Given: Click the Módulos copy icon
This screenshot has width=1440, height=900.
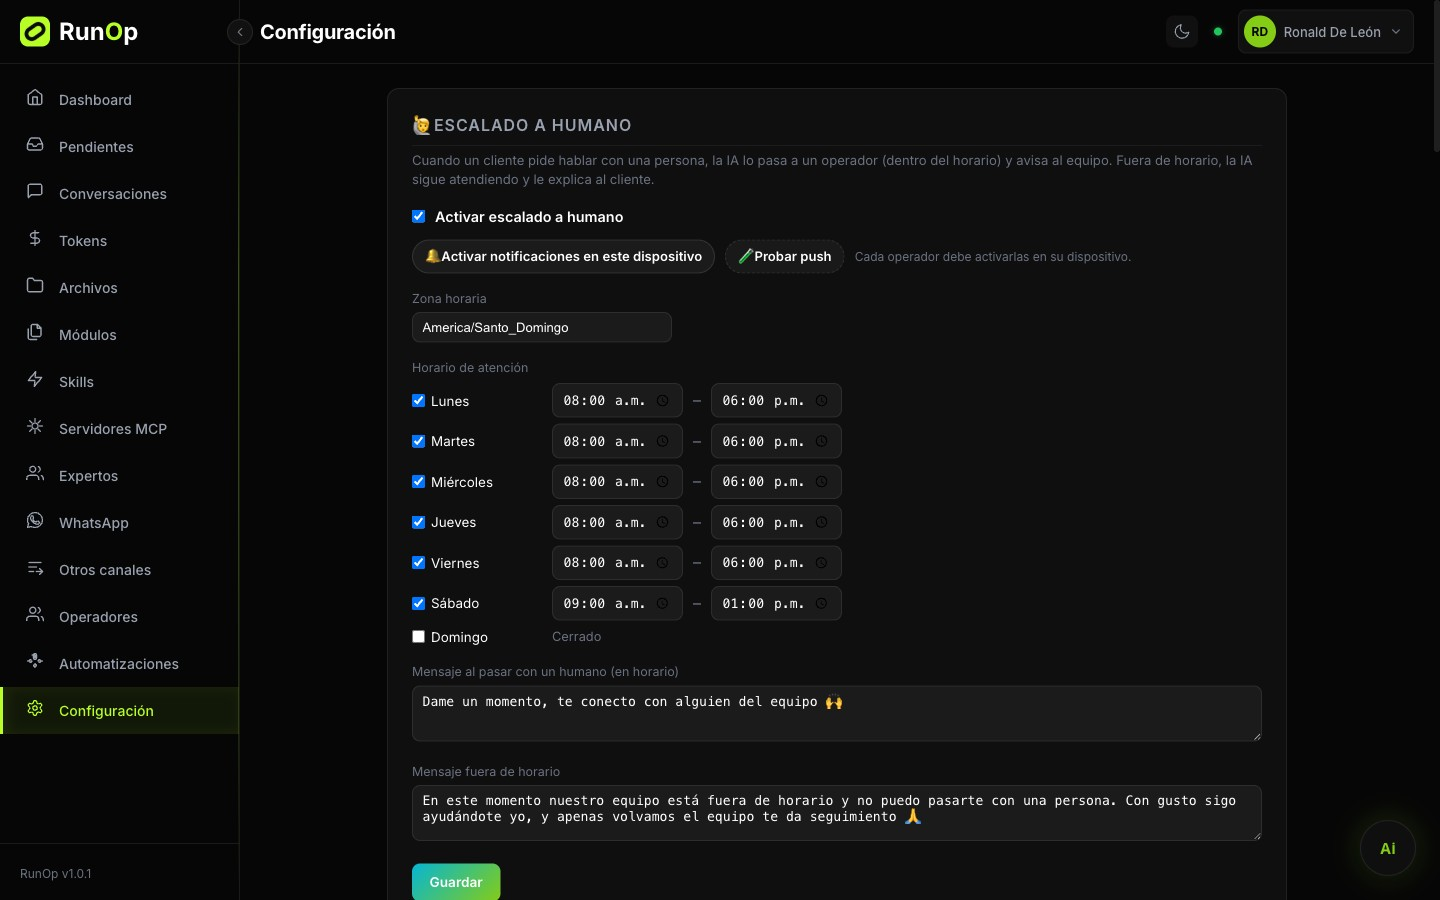Looking at the screenshot, I should click(x=35, y=333).
